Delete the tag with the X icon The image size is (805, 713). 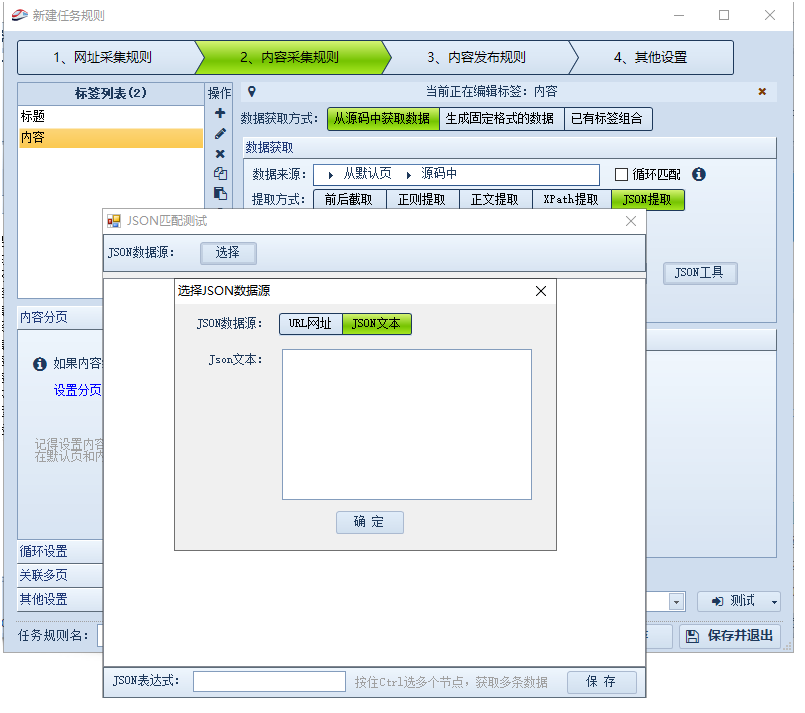219,153
